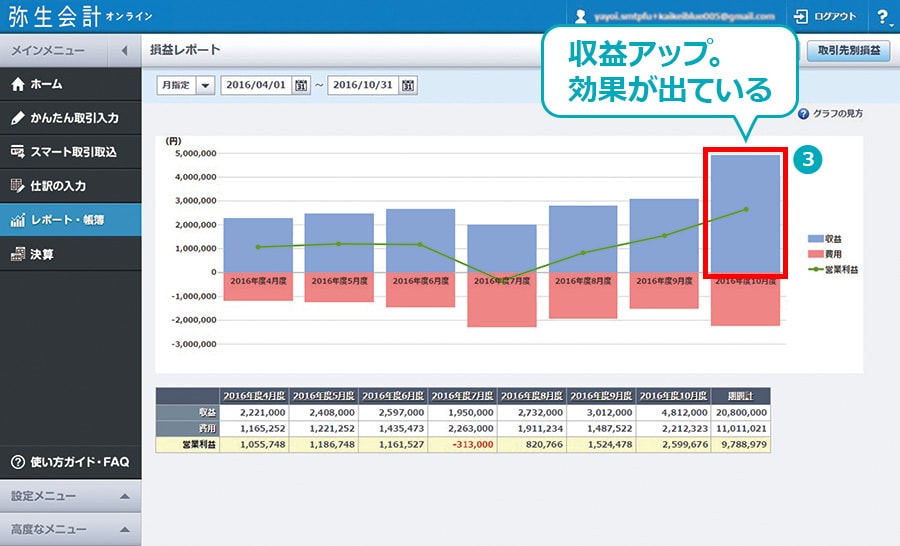Open the help question mark menu

[883, 17]
